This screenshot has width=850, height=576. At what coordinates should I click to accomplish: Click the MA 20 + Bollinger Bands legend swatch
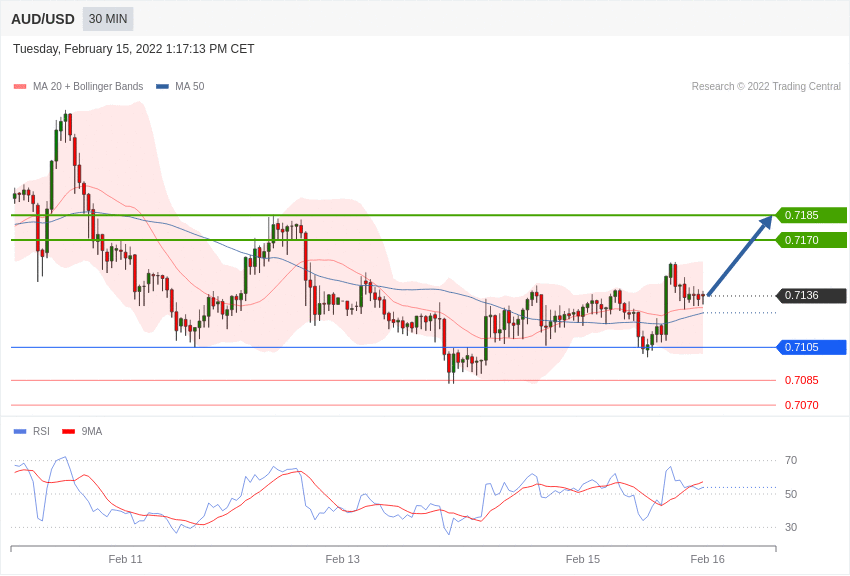20,86
